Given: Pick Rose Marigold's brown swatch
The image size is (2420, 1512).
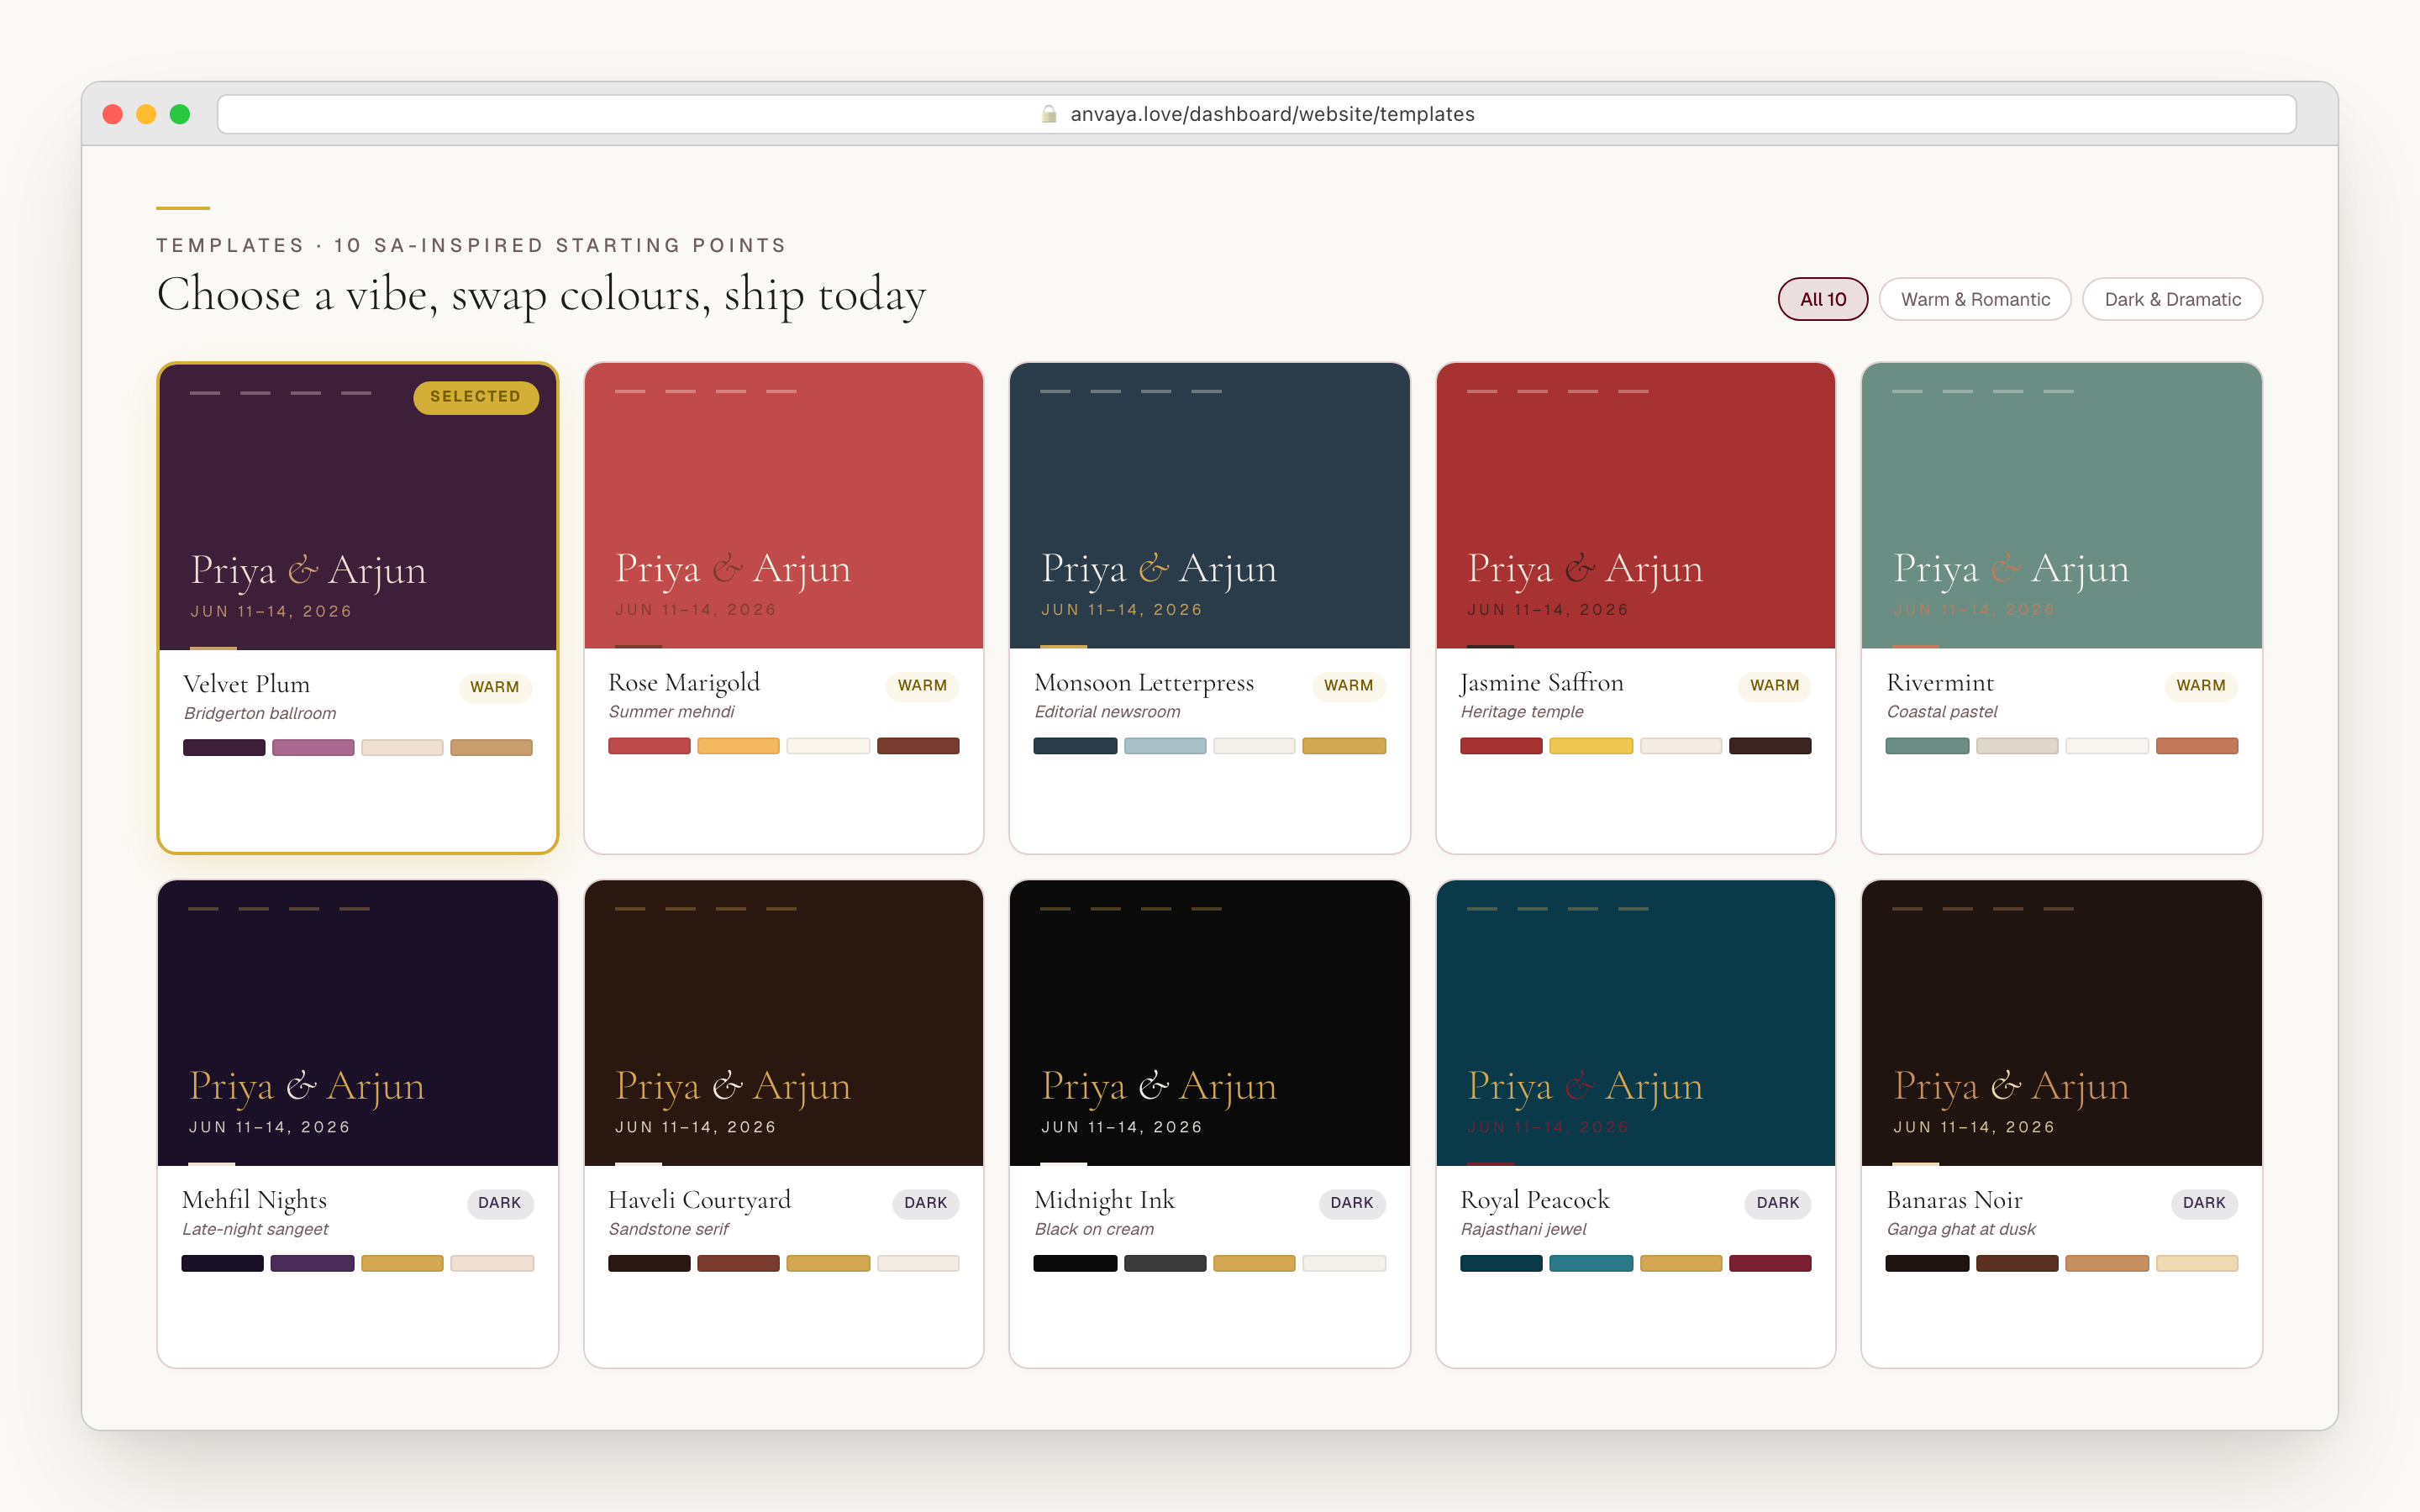Looking at the screenshot, I should [x=918, y=746].
